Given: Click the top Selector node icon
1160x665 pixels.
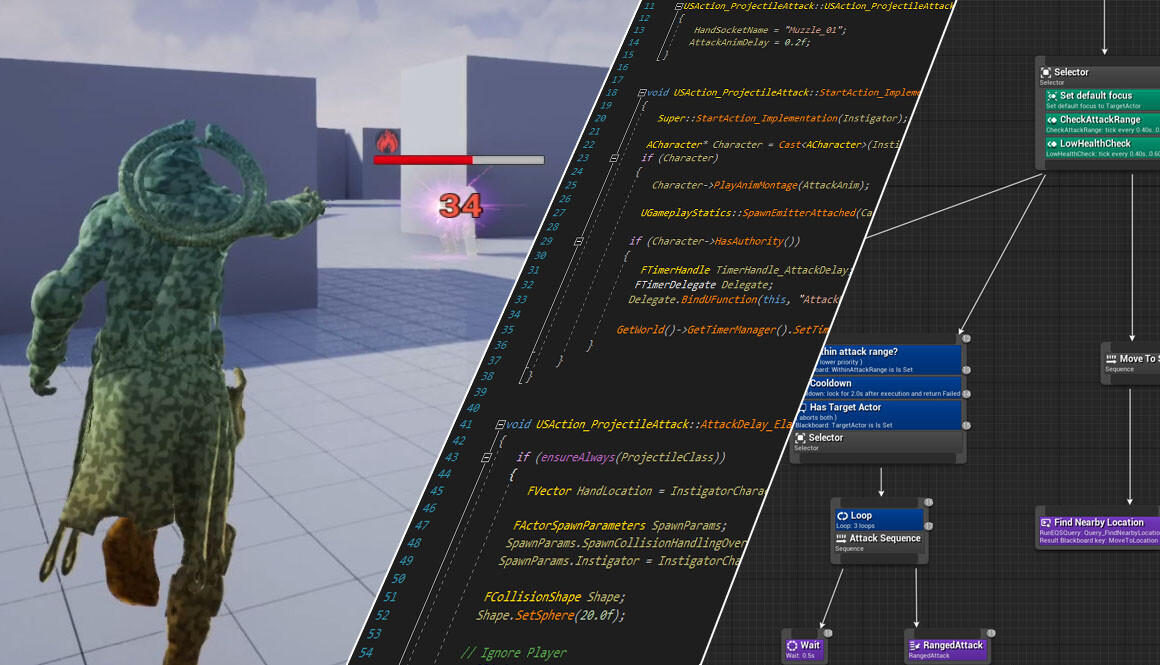Looking at the screenshot, I should pos(1046,73).
